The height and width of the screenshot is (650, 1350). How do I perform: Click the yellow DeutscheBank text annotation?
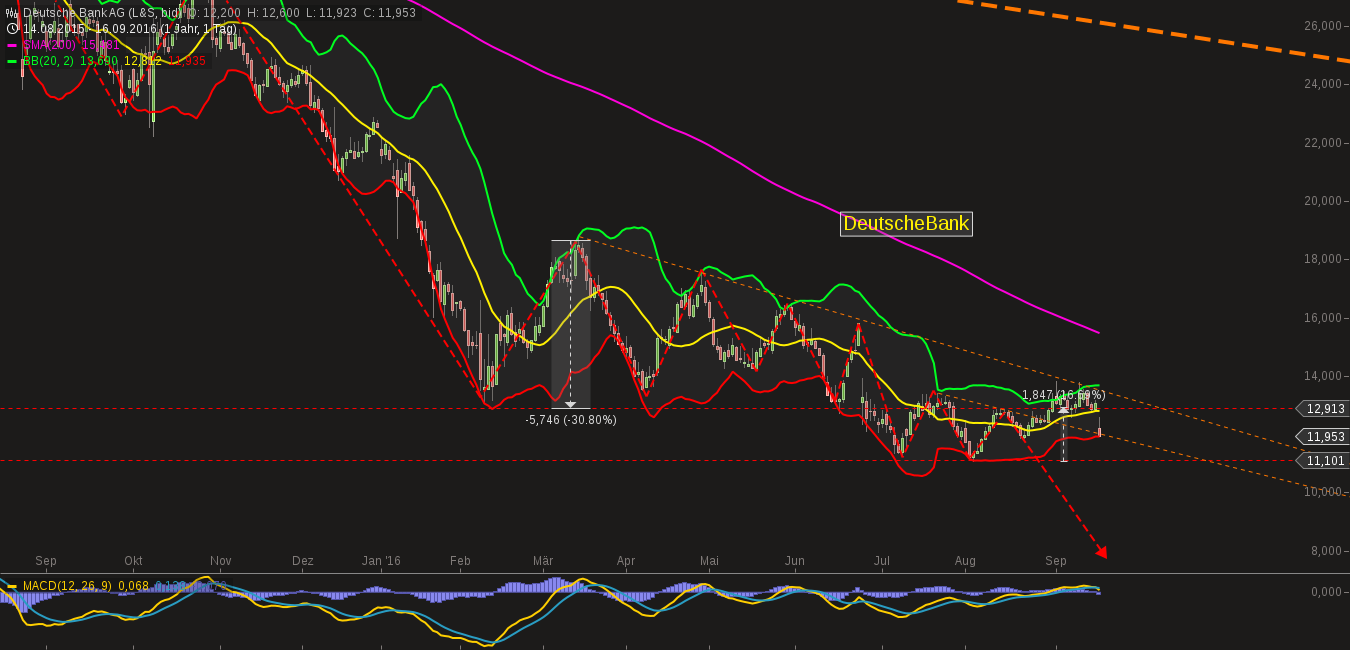click(x=906, y=224)
